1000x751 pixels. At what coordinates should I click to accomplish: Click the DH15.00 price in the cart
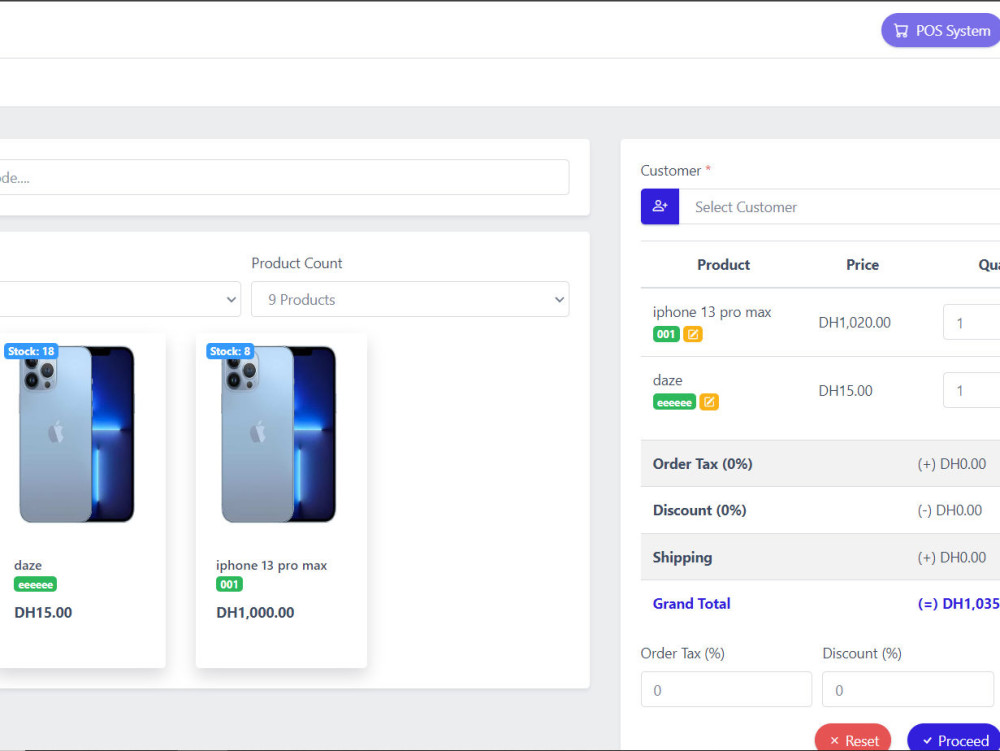tap(846, 391)
